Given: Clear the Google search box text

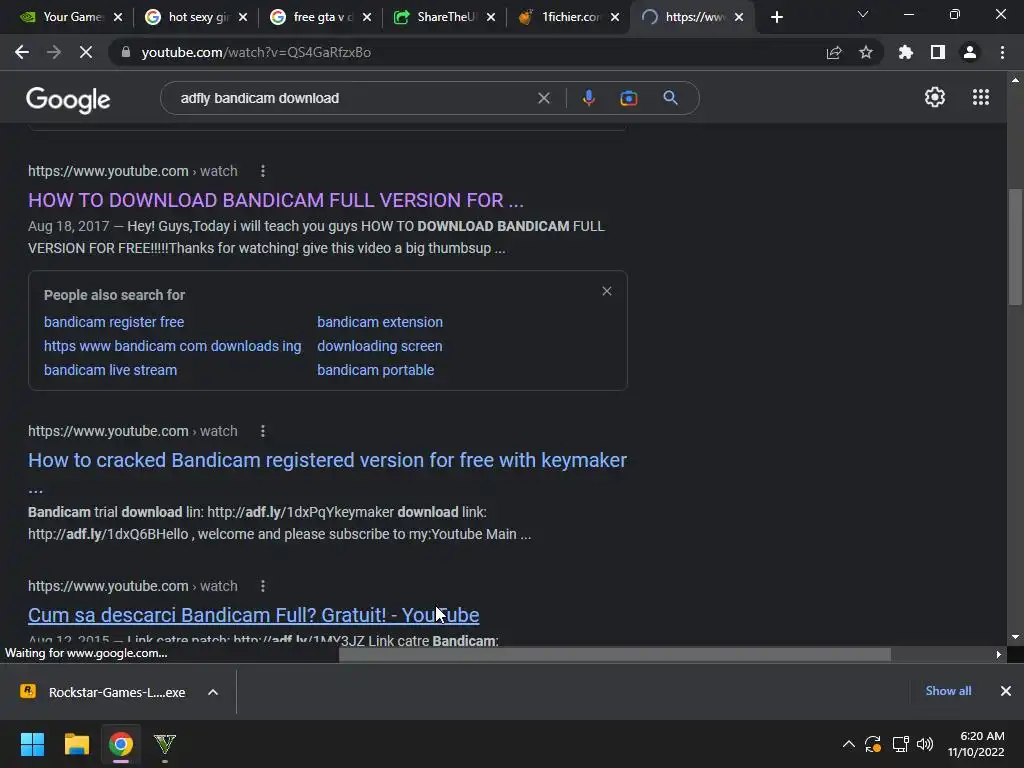Looking at the screenshot, I should click(x=543, y=98).
